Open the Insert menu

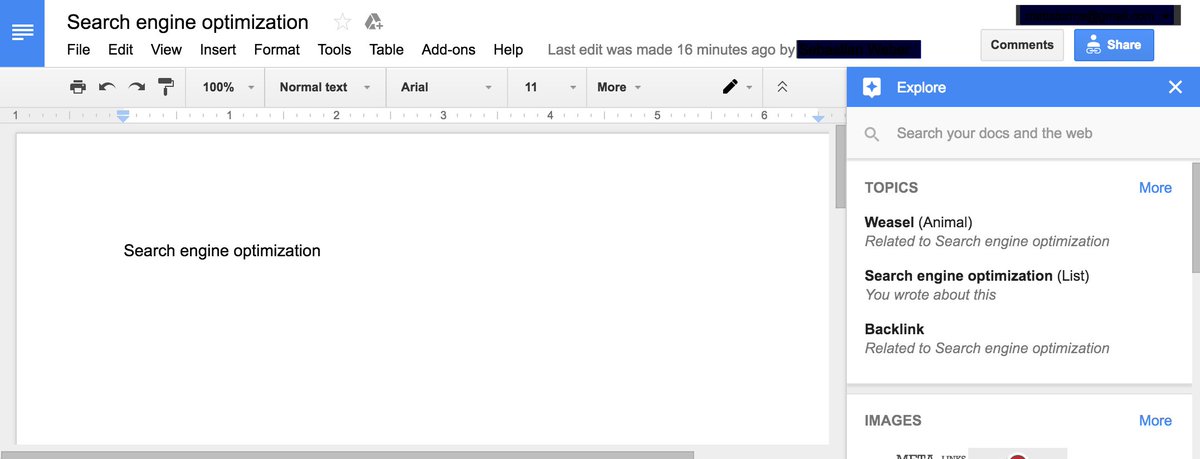point(218,49)
